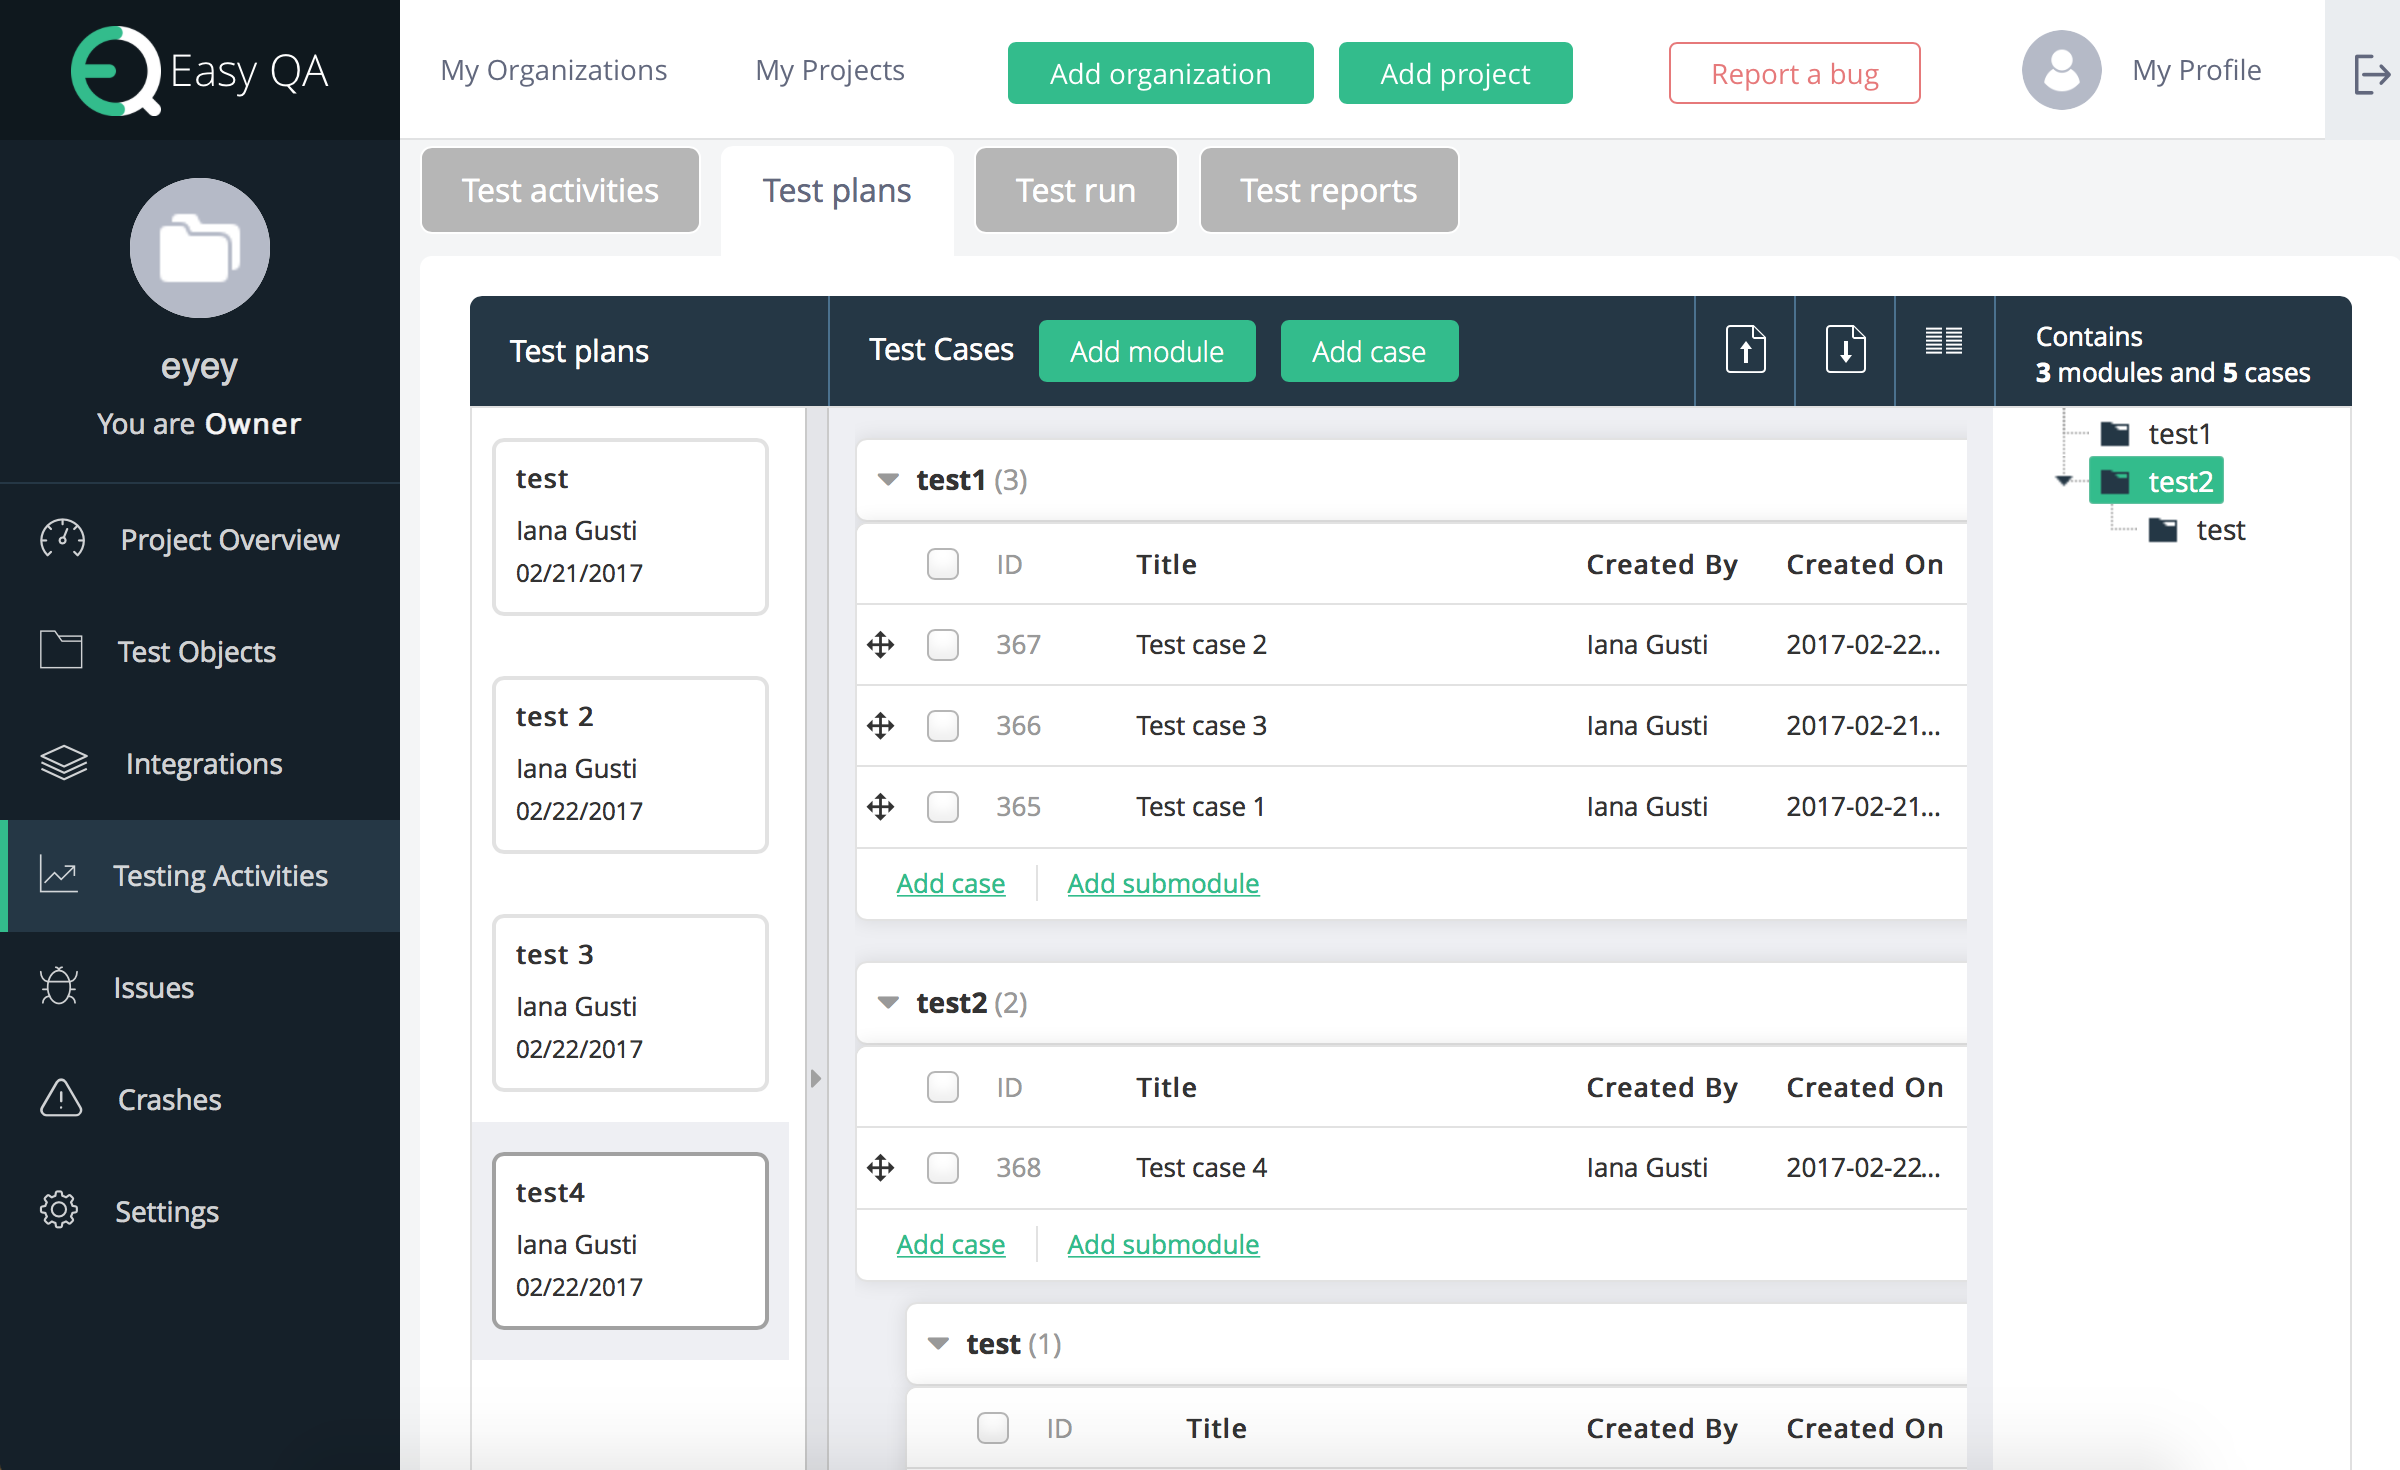Click the logout icon at top right

[x=2371, y=73]
